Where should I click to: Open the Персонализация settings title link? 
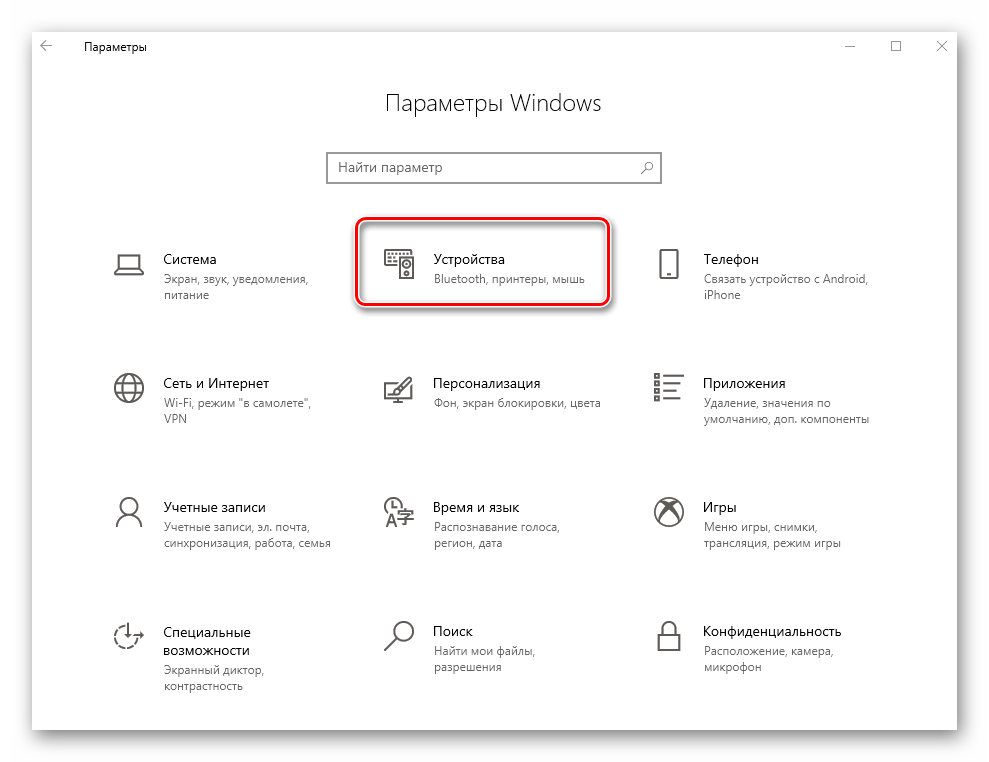coord(486,383)
